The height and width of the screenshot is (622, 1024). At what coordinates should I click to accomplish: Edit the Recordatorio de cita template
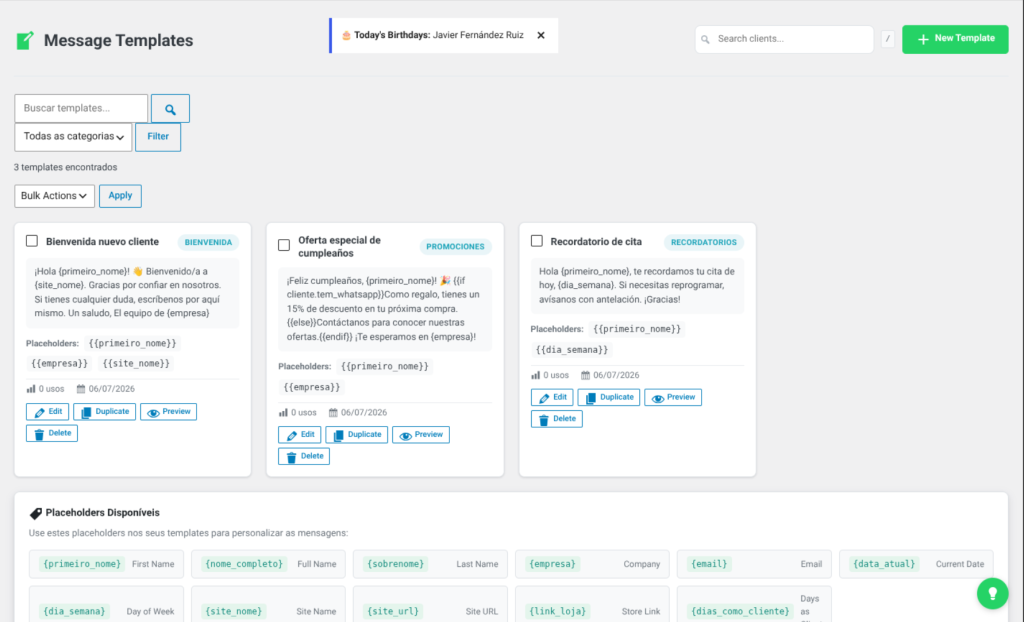(552, 397)
